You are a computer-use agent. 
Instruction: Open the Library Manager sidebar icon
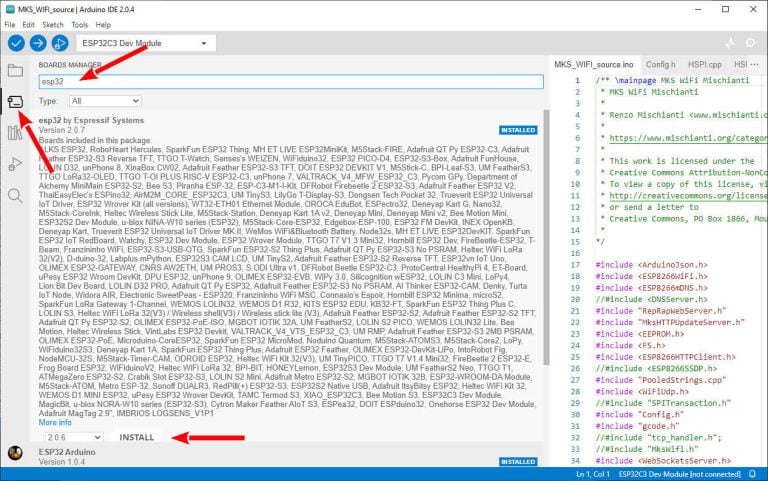pyautogui.click(x=15, y=132)
